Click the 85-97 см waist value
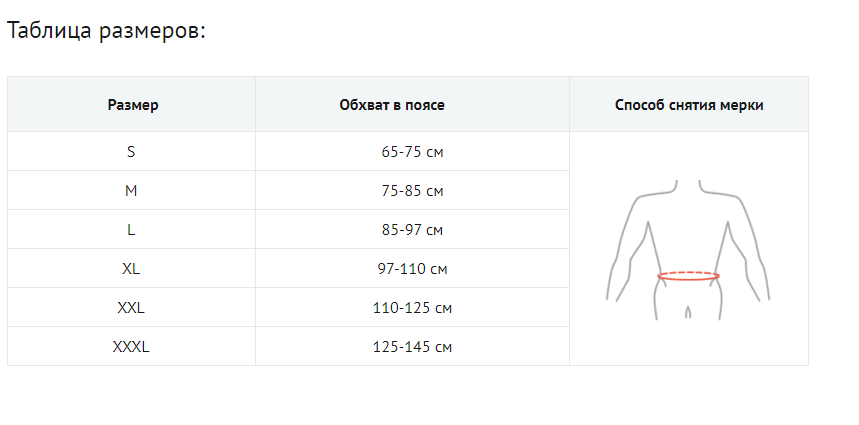The width and height of the screenshot is (859, 425). coord(412,230)
